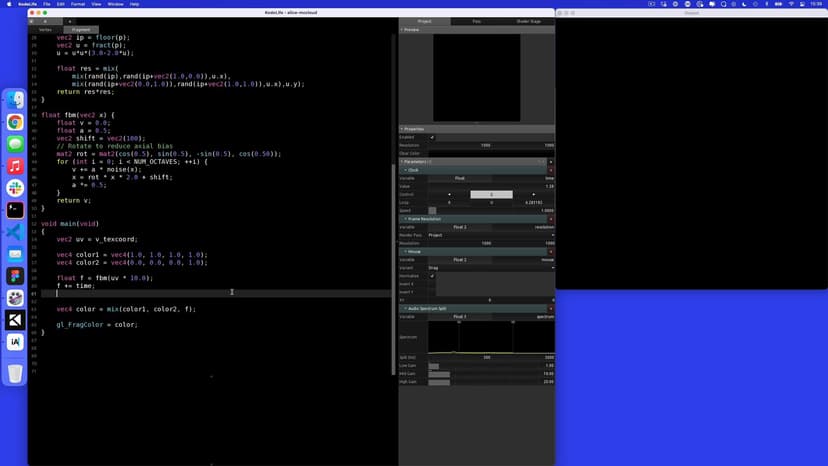Open the Render Pass Project dropdown
This screenshot has width=828, height=466.
490,235
